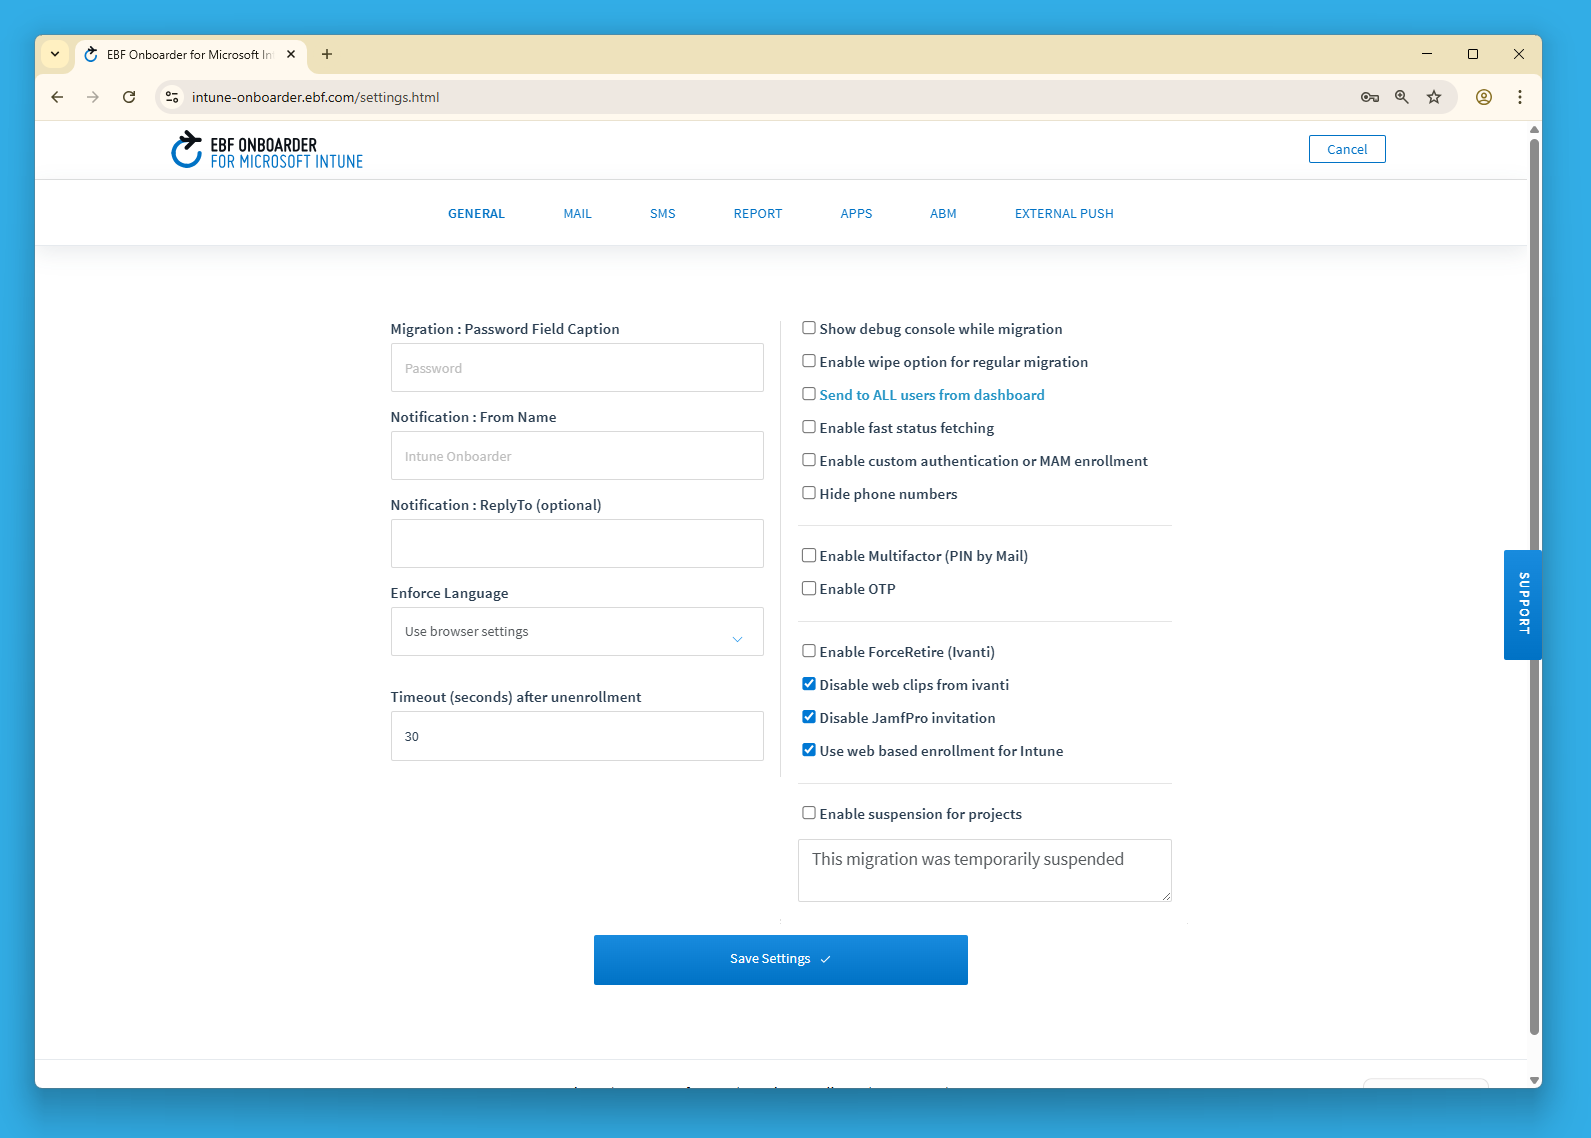Check the Enable OTP box
The width and height of the screenshot is (1591, 1138).
(809, 588)
